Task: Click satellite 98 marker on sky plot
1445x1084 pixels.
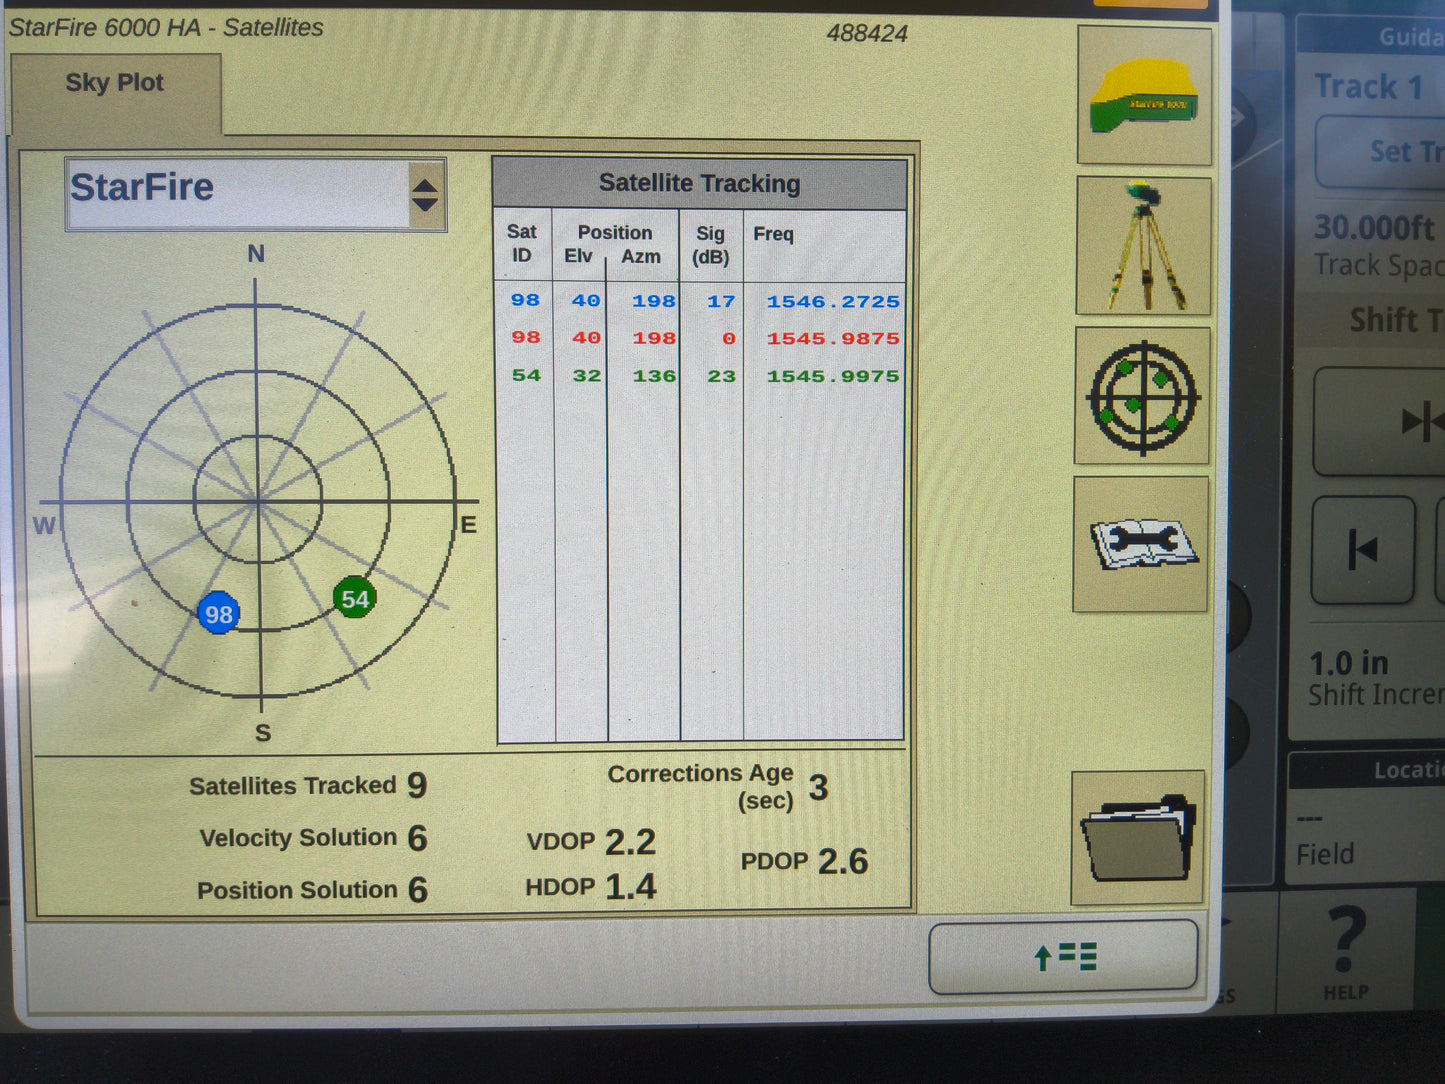Action: tap(218, 613)
